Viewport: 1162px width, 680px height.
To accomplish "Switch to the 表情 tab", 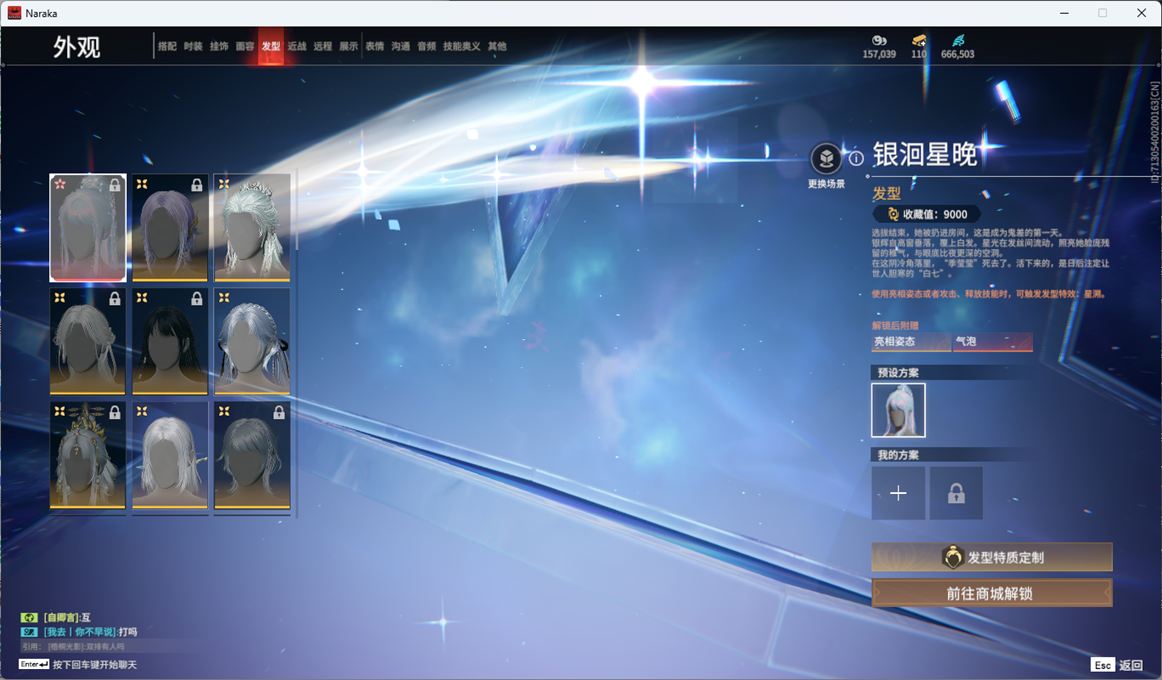I will coord(375,46).
